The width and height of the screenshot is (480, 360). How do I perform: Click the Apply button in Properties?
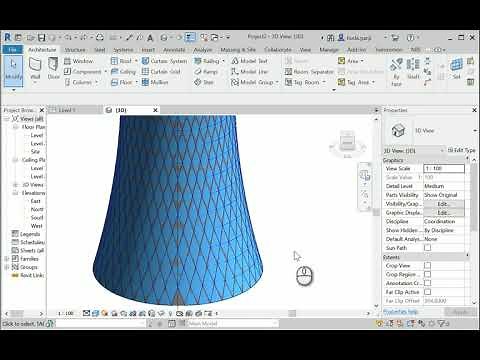coord(461,312)
